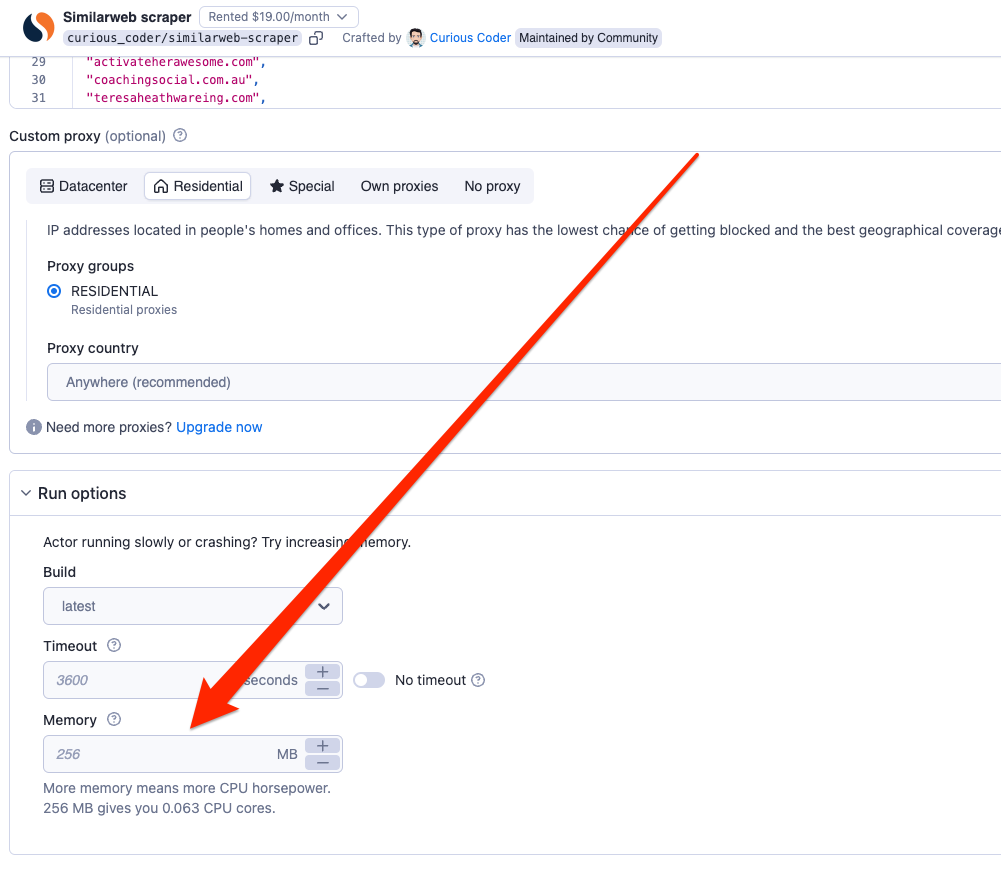The width and height of the screenshot is (1001, 869).
Task: Open the Rented $19.00/month dropdown
Action: [x=278, y=17]
